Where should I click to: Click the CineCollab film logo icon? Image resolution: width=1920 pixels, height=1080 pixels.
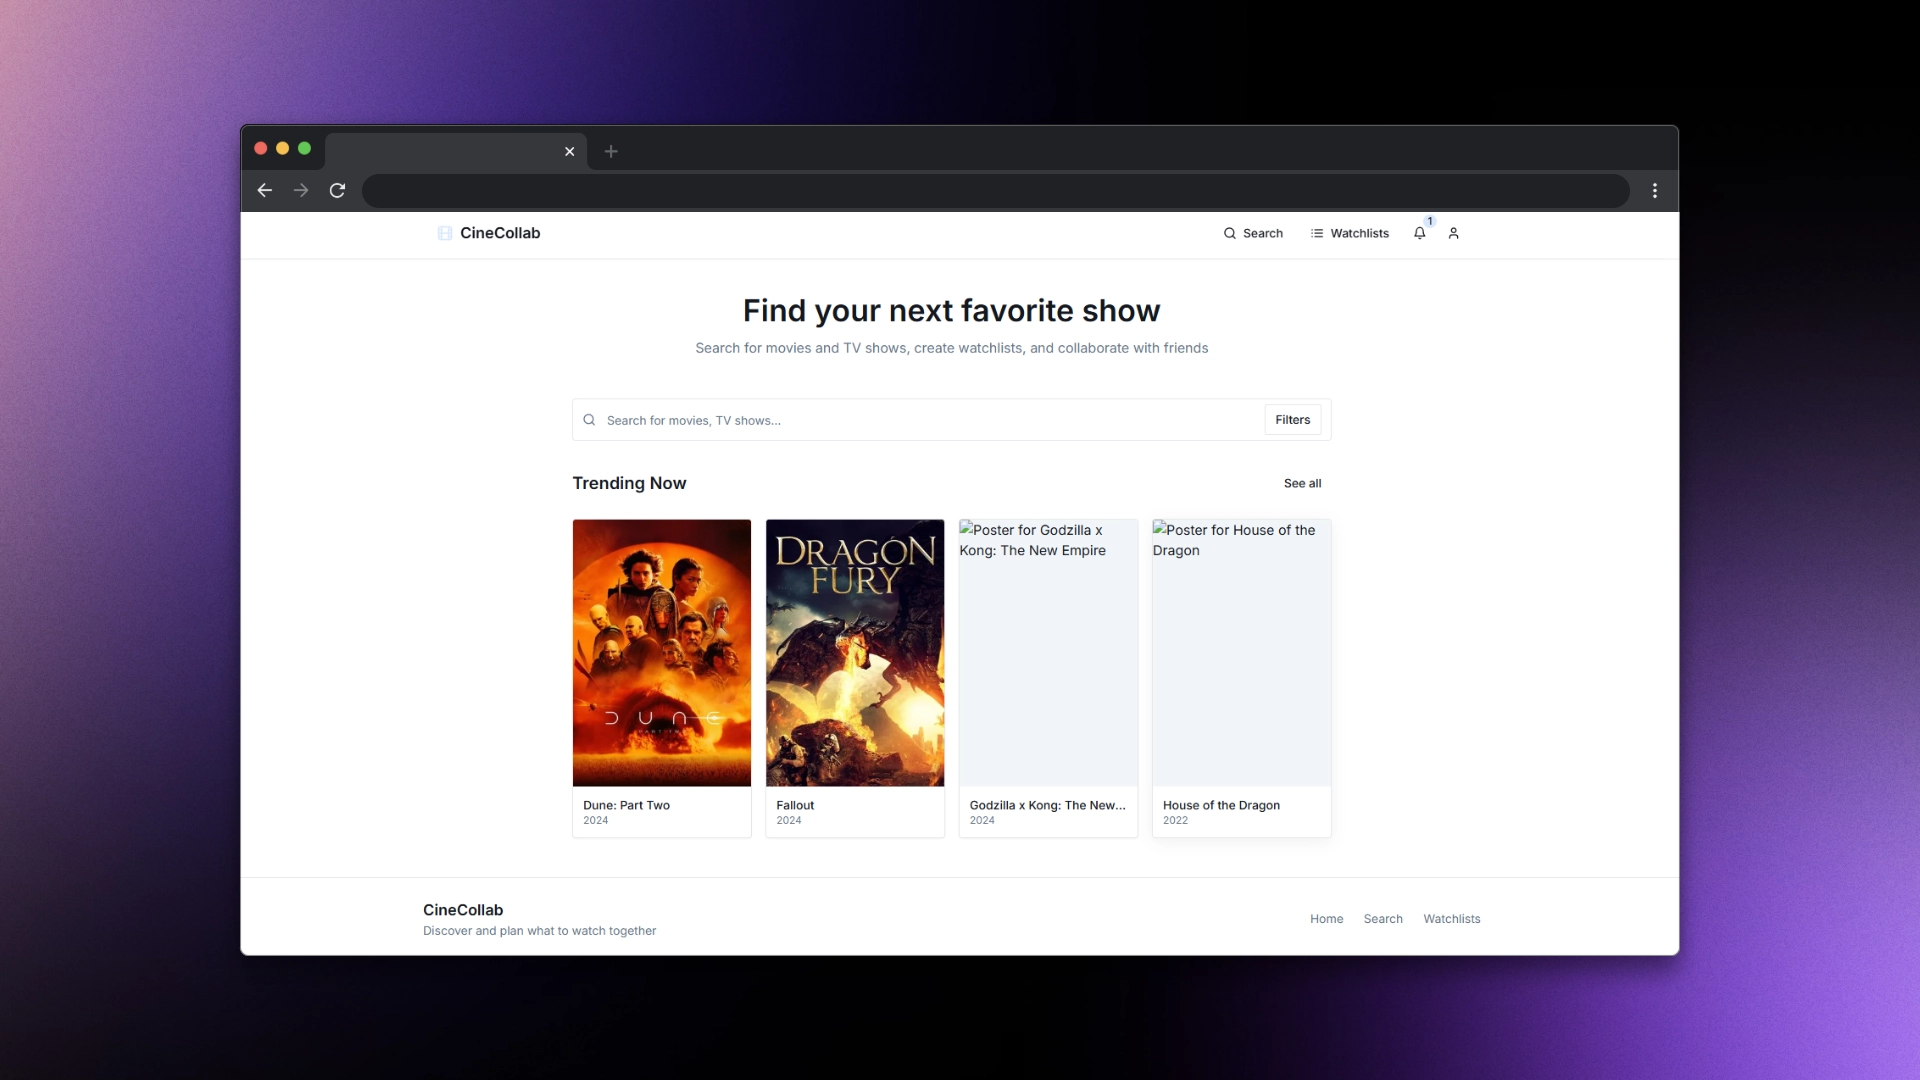tap(445, 233)
